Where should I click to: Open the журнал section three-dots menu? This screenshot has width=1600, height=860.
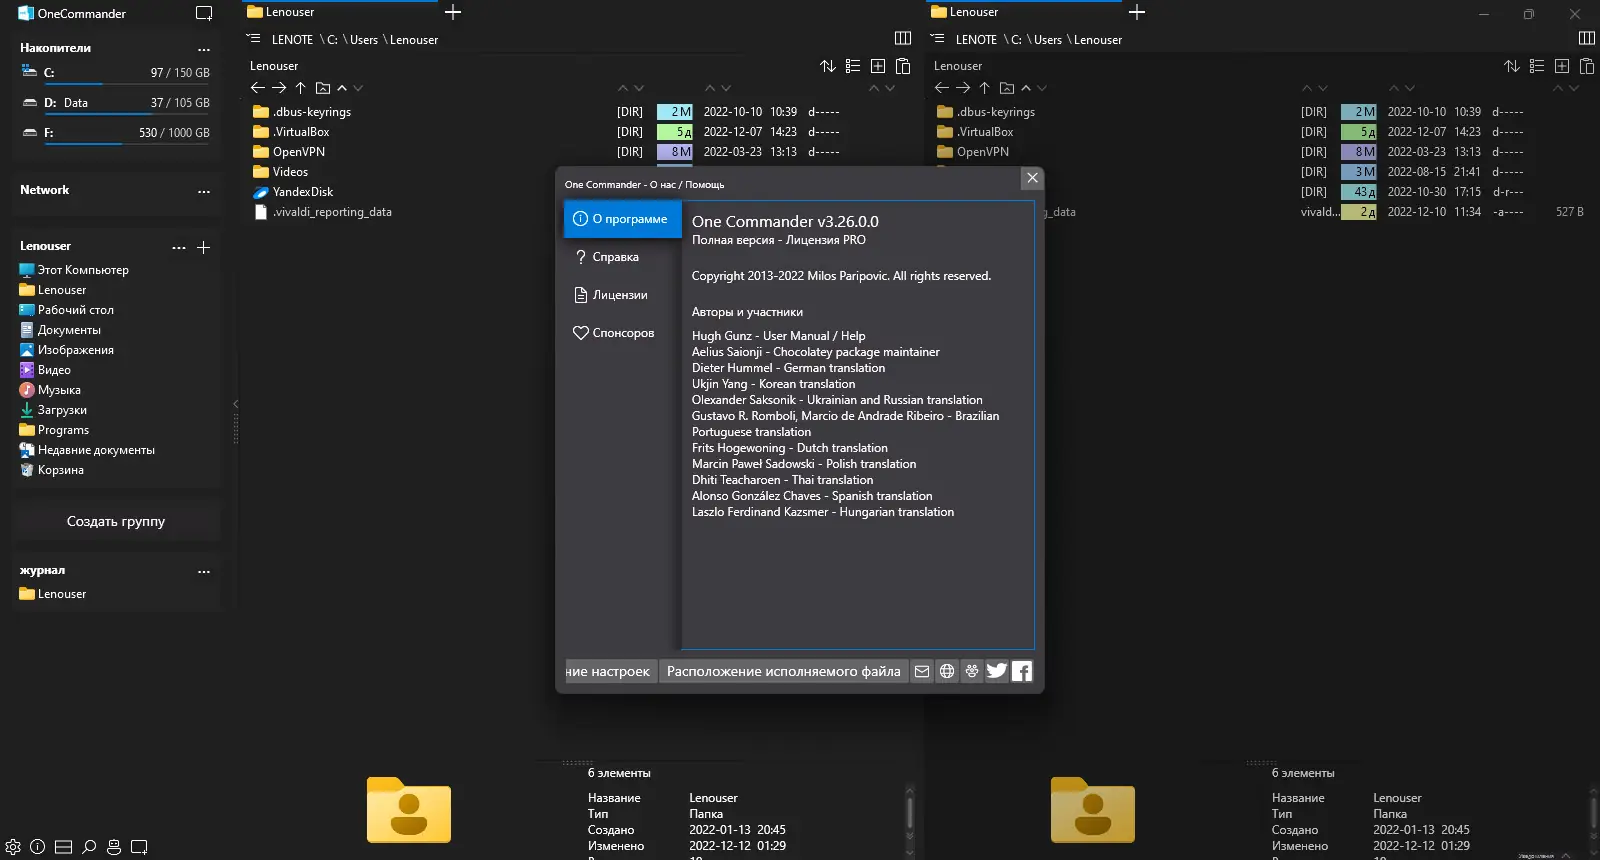point(204,571)
